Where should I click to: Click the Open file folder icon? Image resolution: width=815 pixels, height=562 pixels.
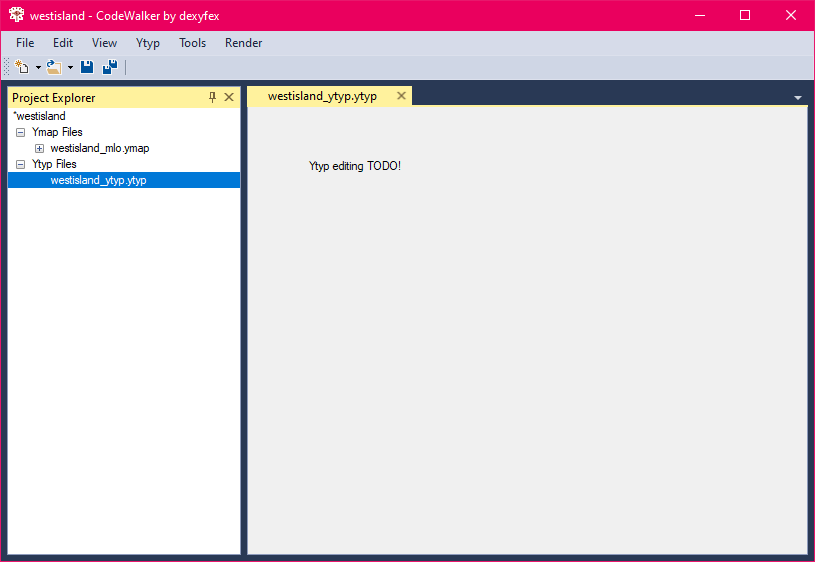click(x=54, y=67)
